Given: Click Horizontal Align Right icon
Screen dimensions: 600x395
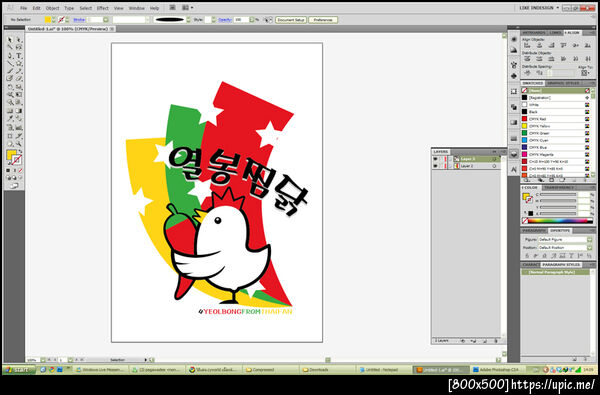Looking at the screenshot, I should (551, 46).
